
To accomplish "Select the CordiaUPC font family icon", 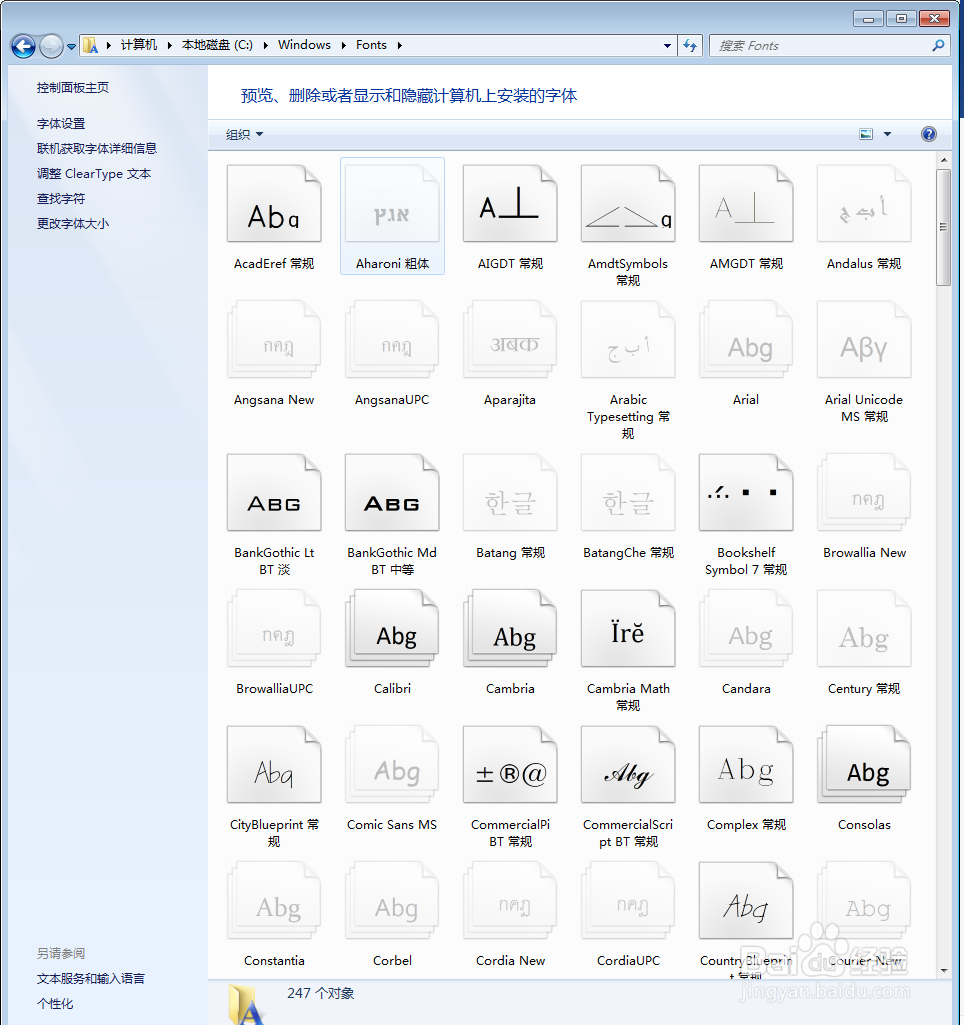I will pyautogui.click(x=628, y=901).
